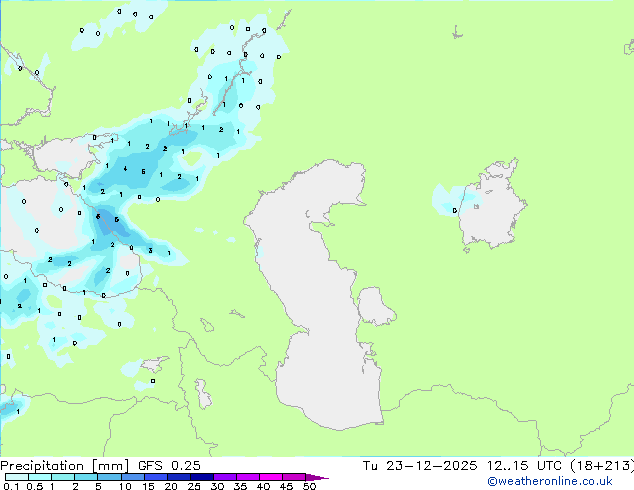
Task: Click the '25' legend scale label
Action: [x=194, y=486]
